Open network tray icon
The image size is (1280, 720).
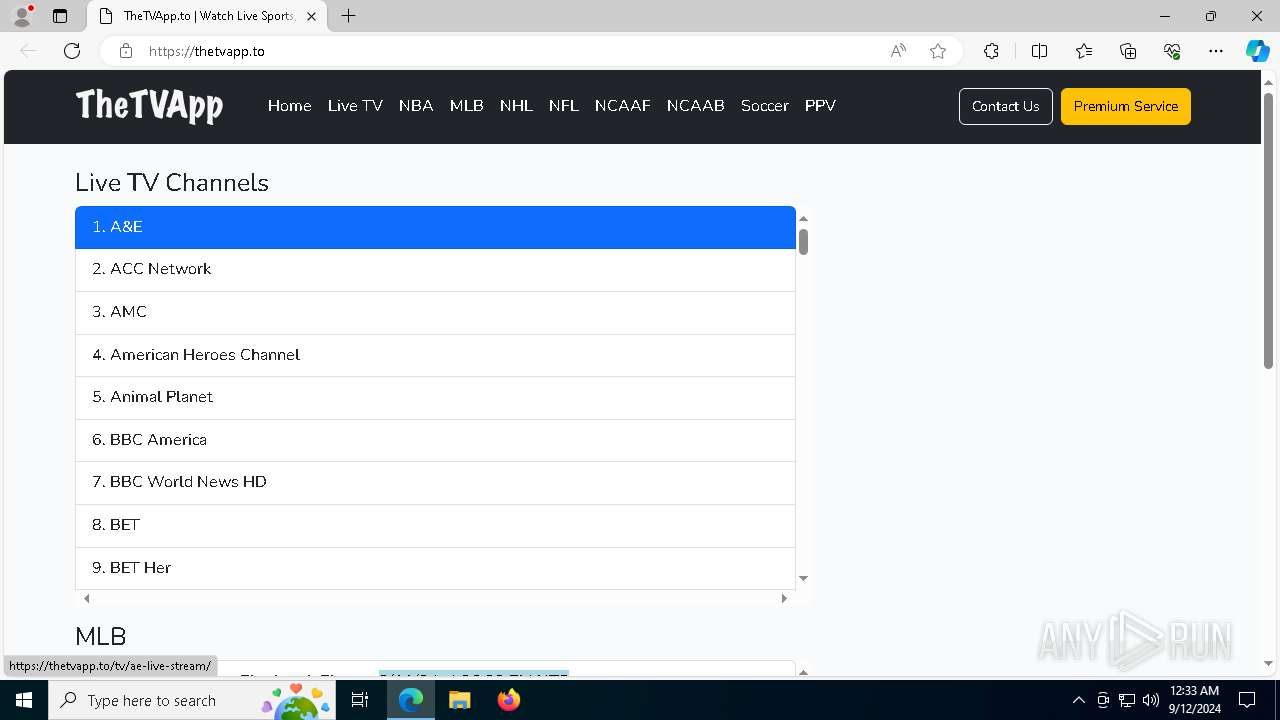coord(1127,700)
